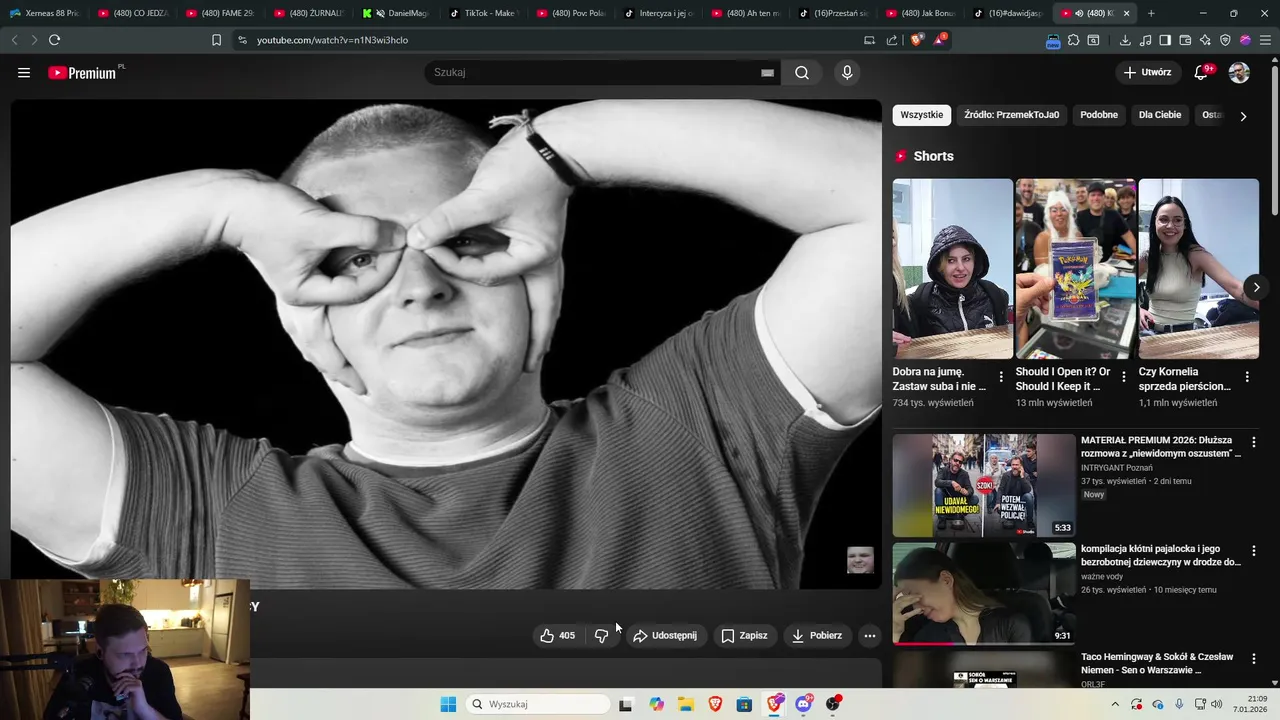Image resolution: width=1280 pixels, height=720 pixels.
Task: Bookmark this page icon
Action: 216,40
